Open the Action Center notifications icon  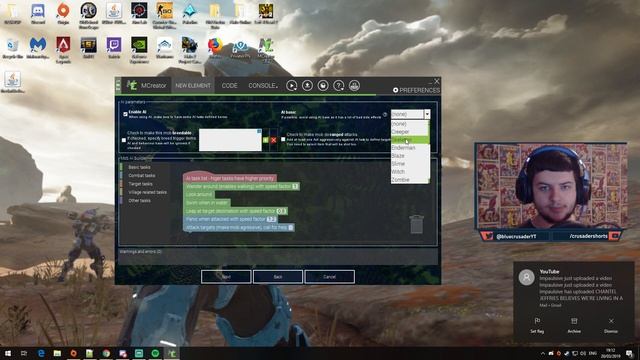630,353
